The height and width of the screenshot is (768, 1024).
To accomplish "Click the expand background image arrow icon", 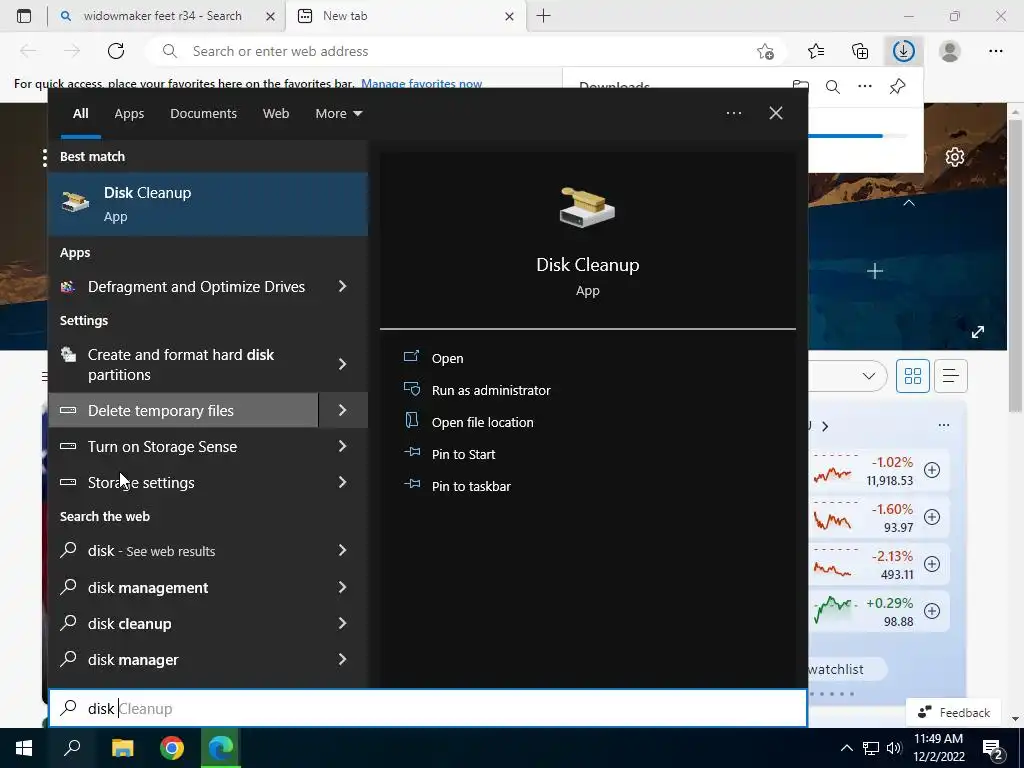I will [x=978, y=332].
